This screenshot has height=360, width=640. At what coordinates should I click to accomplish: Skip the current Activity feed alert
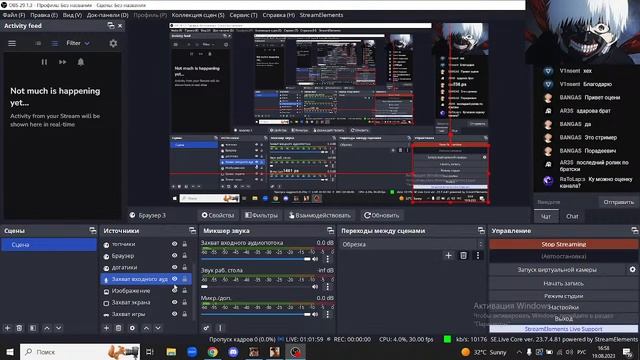(x=62, y=62)
